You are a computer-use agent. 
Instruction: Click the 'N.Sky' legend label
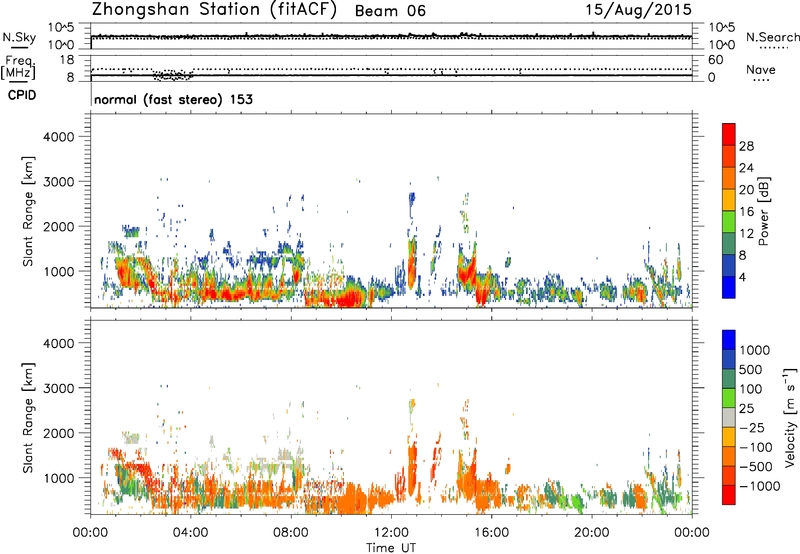click(x=19, y=37)
